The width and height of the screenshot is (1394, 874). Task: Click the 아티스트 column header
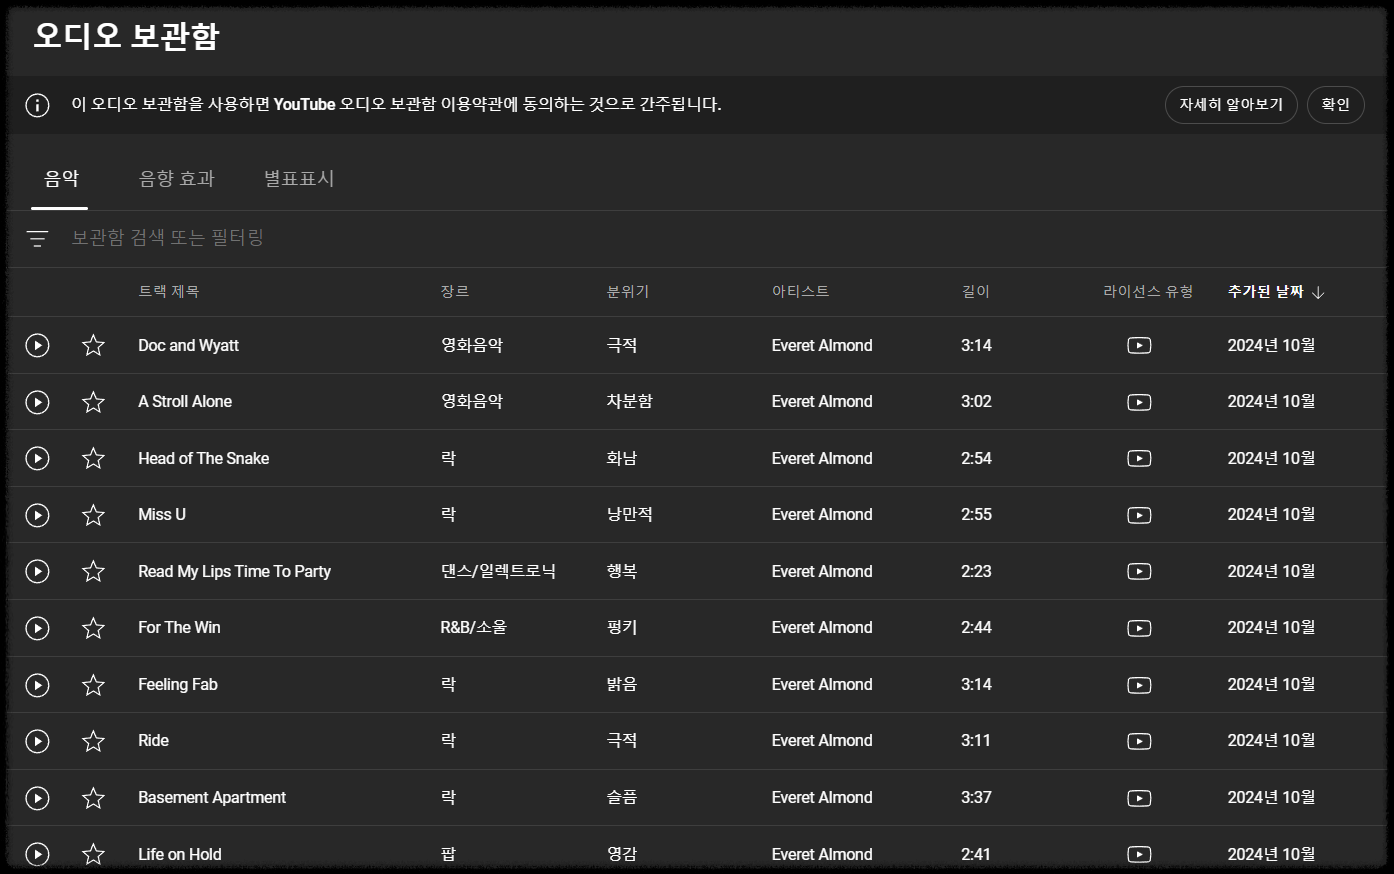coord(800,291)
